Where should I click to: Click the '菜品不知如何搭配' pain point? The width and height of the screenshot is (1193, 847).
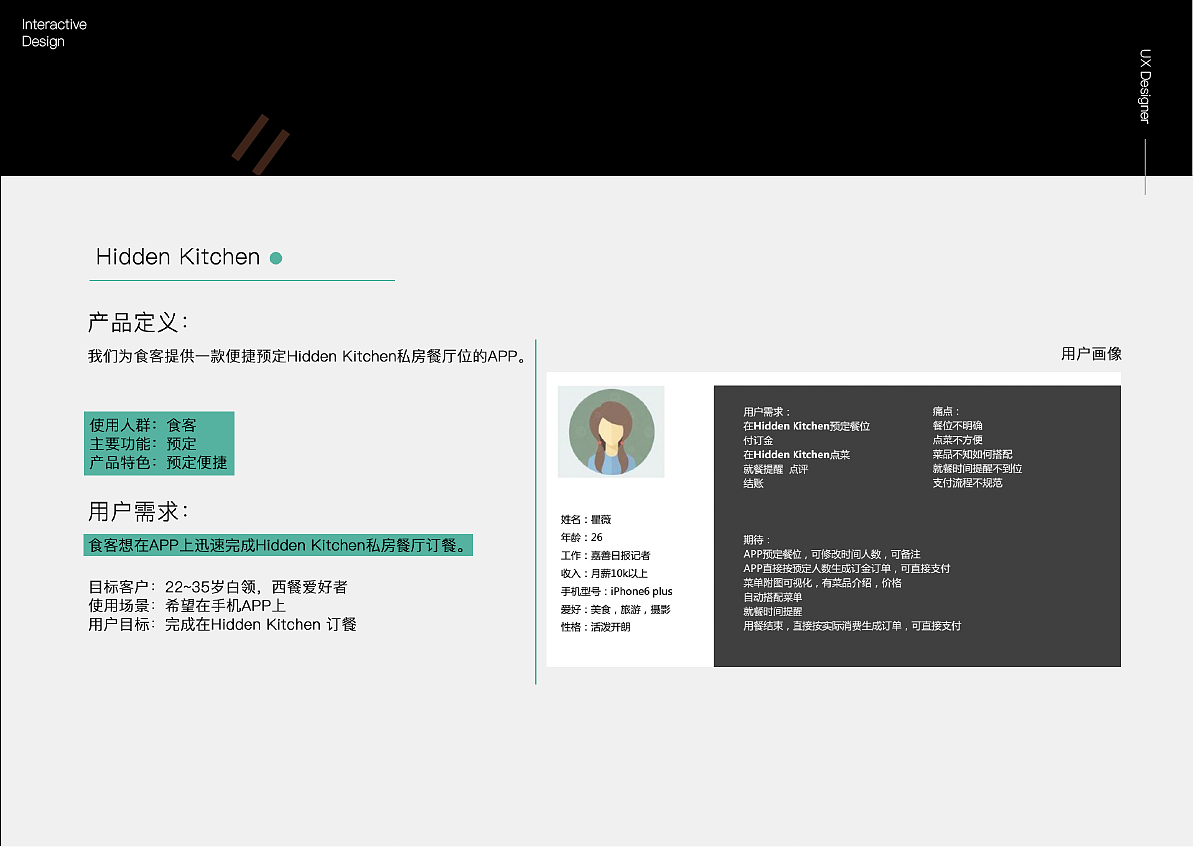tap(973, 454)
